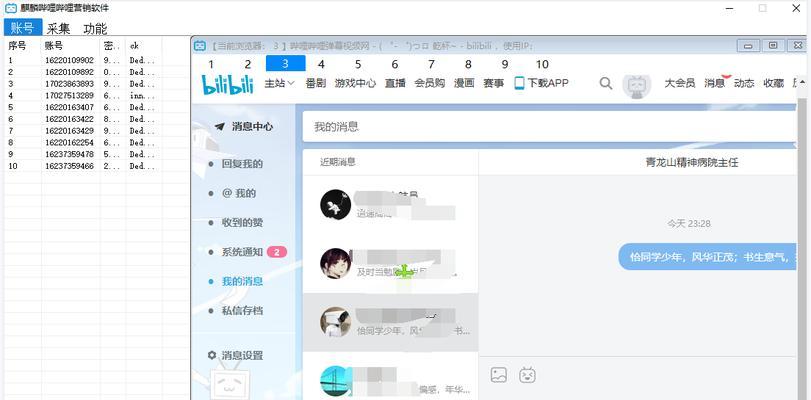Open 私信存档 archive

tap(242, 310)
